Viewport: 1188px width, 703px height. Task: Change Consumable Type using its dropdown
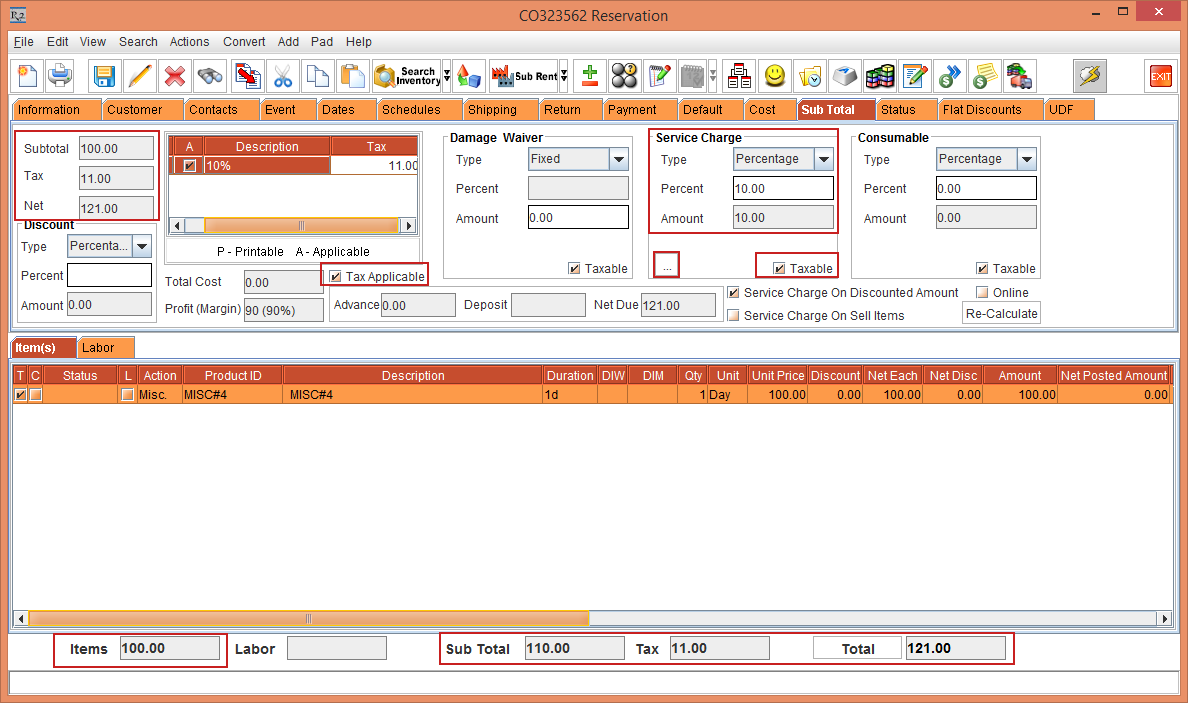[1024, 159]
